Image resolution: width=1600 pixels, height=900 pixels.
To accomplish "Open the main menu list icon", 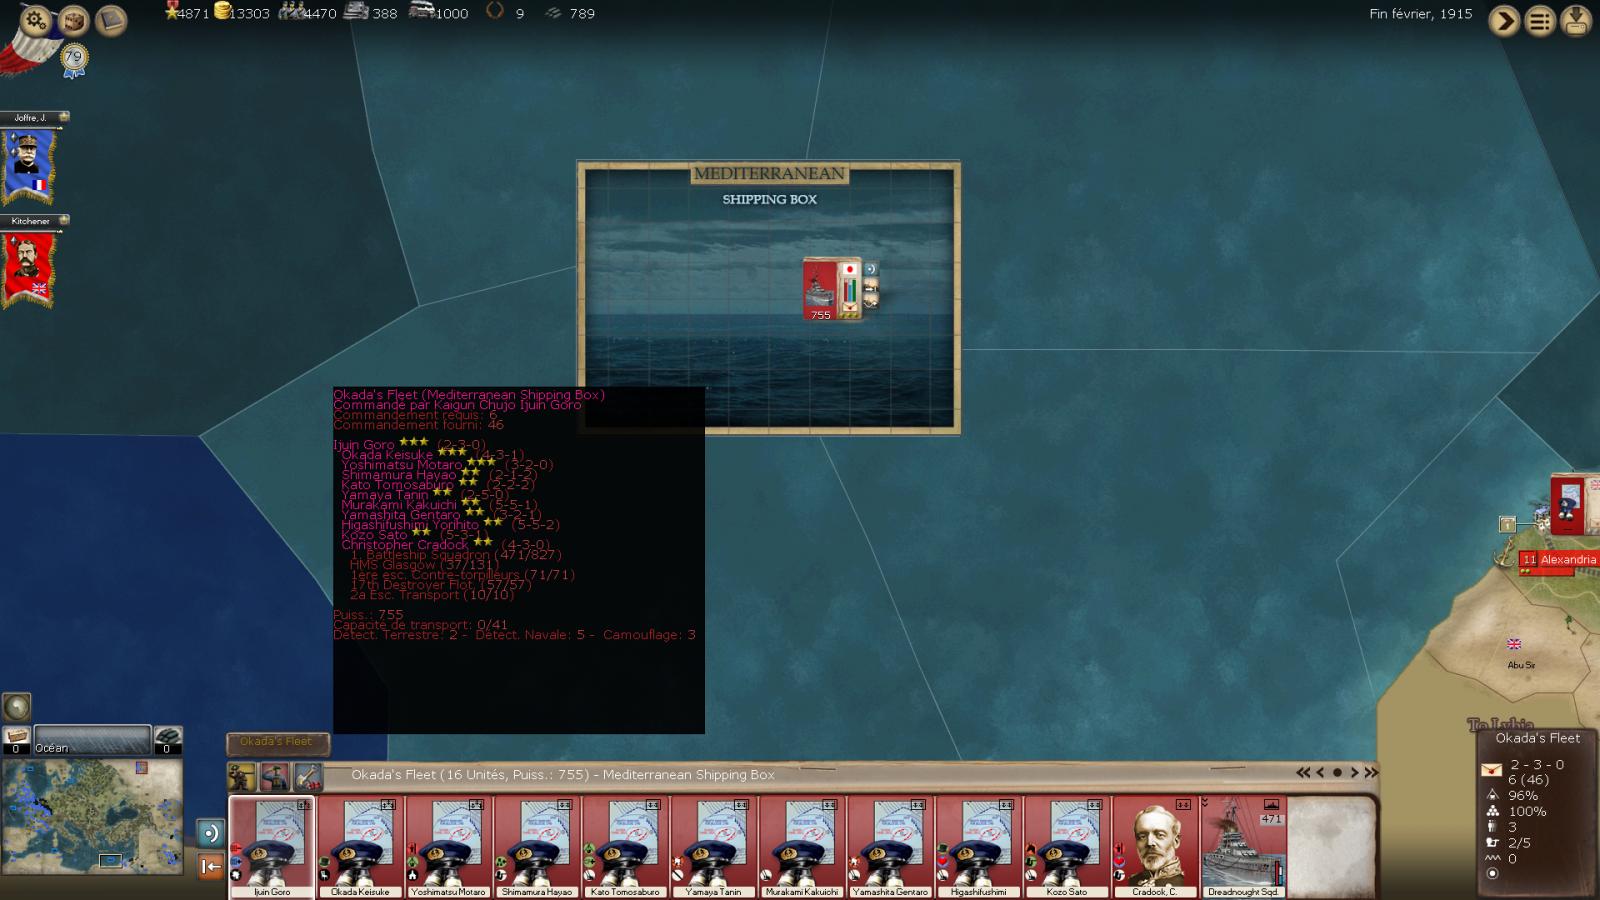I will (x=1540, y=20).
